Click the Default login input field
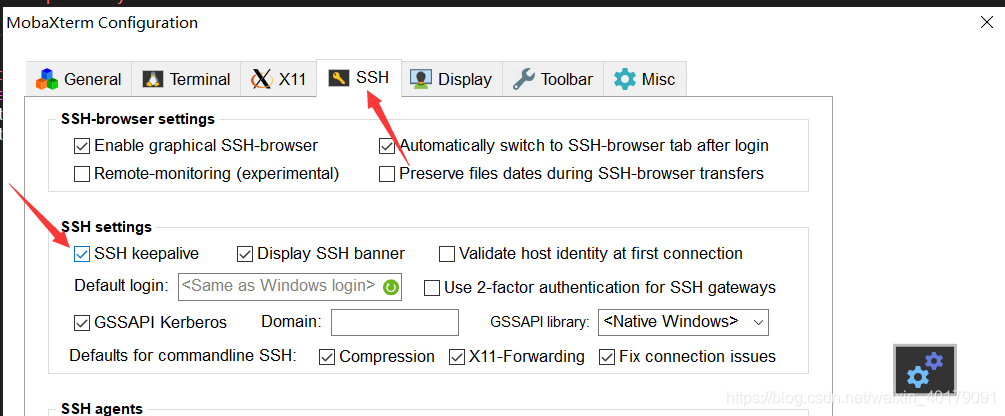The height and width of the screenshot is (416, 1005). pyautogui.click(x=290, y=287)
